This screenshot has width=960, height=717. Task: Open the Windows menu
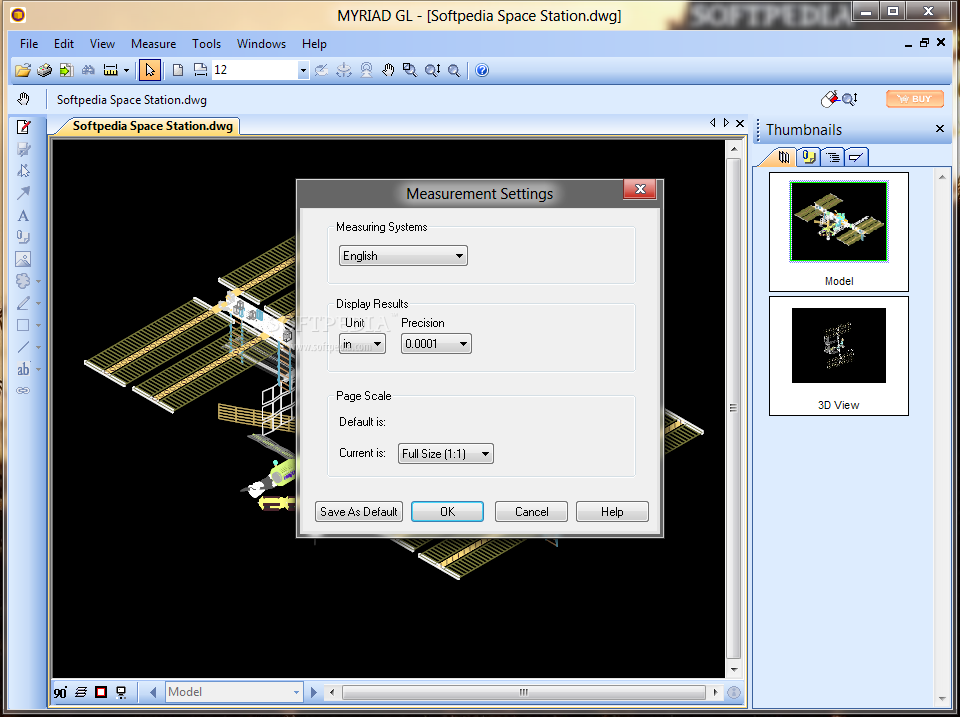pos(261,44)
